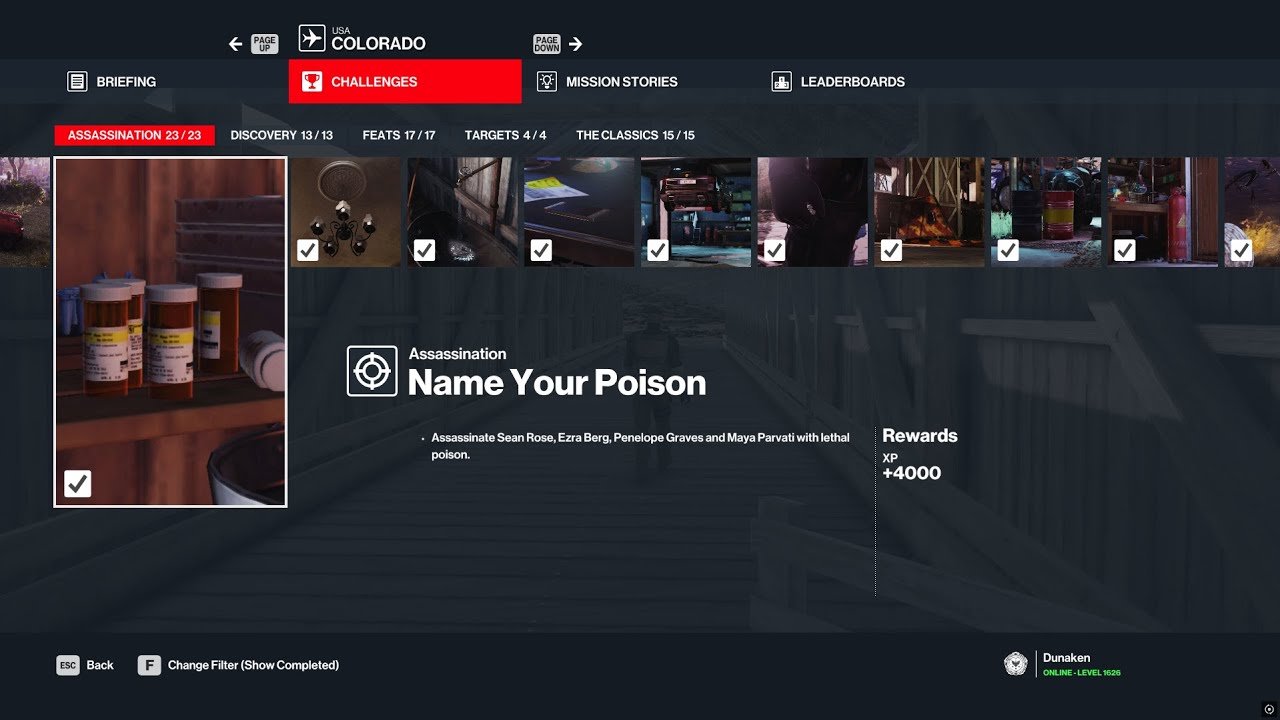This screenshot has height=720, width=1280.
Task: Select the desk papers challenge thumbnail
Action: [x=579, y=212]
